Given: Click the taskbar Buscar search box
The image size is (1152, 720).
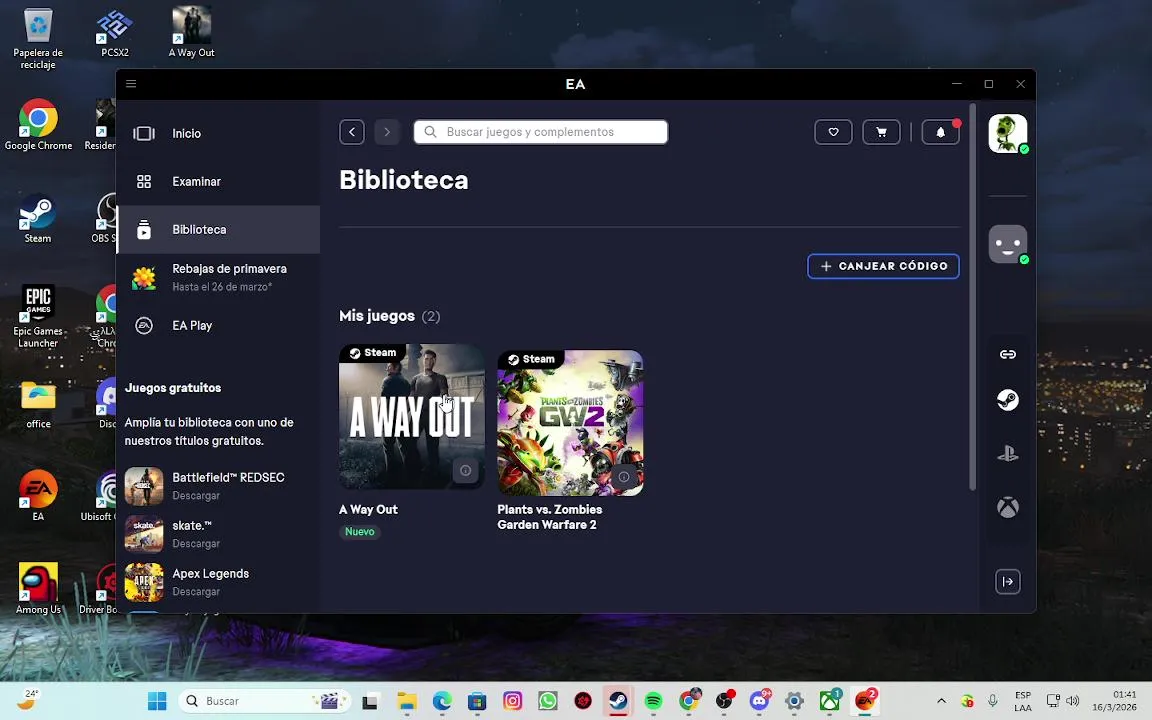Looking at the screenshot, I should (x=264, y=701).
